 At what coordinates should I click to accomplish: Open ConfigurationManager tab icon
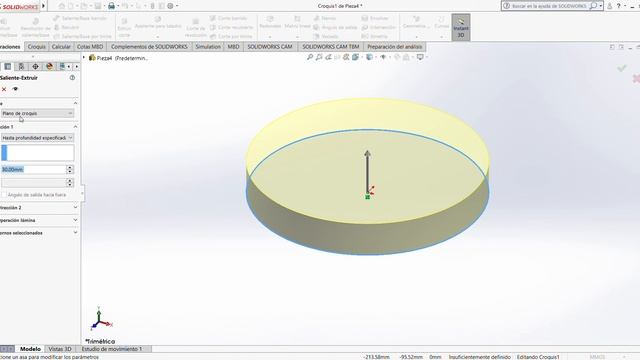21,67
